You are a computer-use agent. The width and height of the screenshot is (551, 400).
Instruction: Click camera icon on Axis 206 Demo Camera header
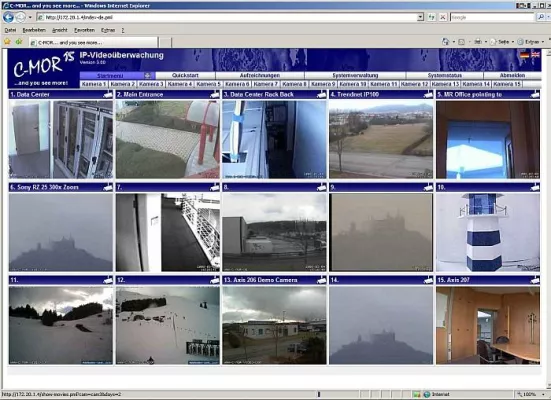[x=322, y=280]
